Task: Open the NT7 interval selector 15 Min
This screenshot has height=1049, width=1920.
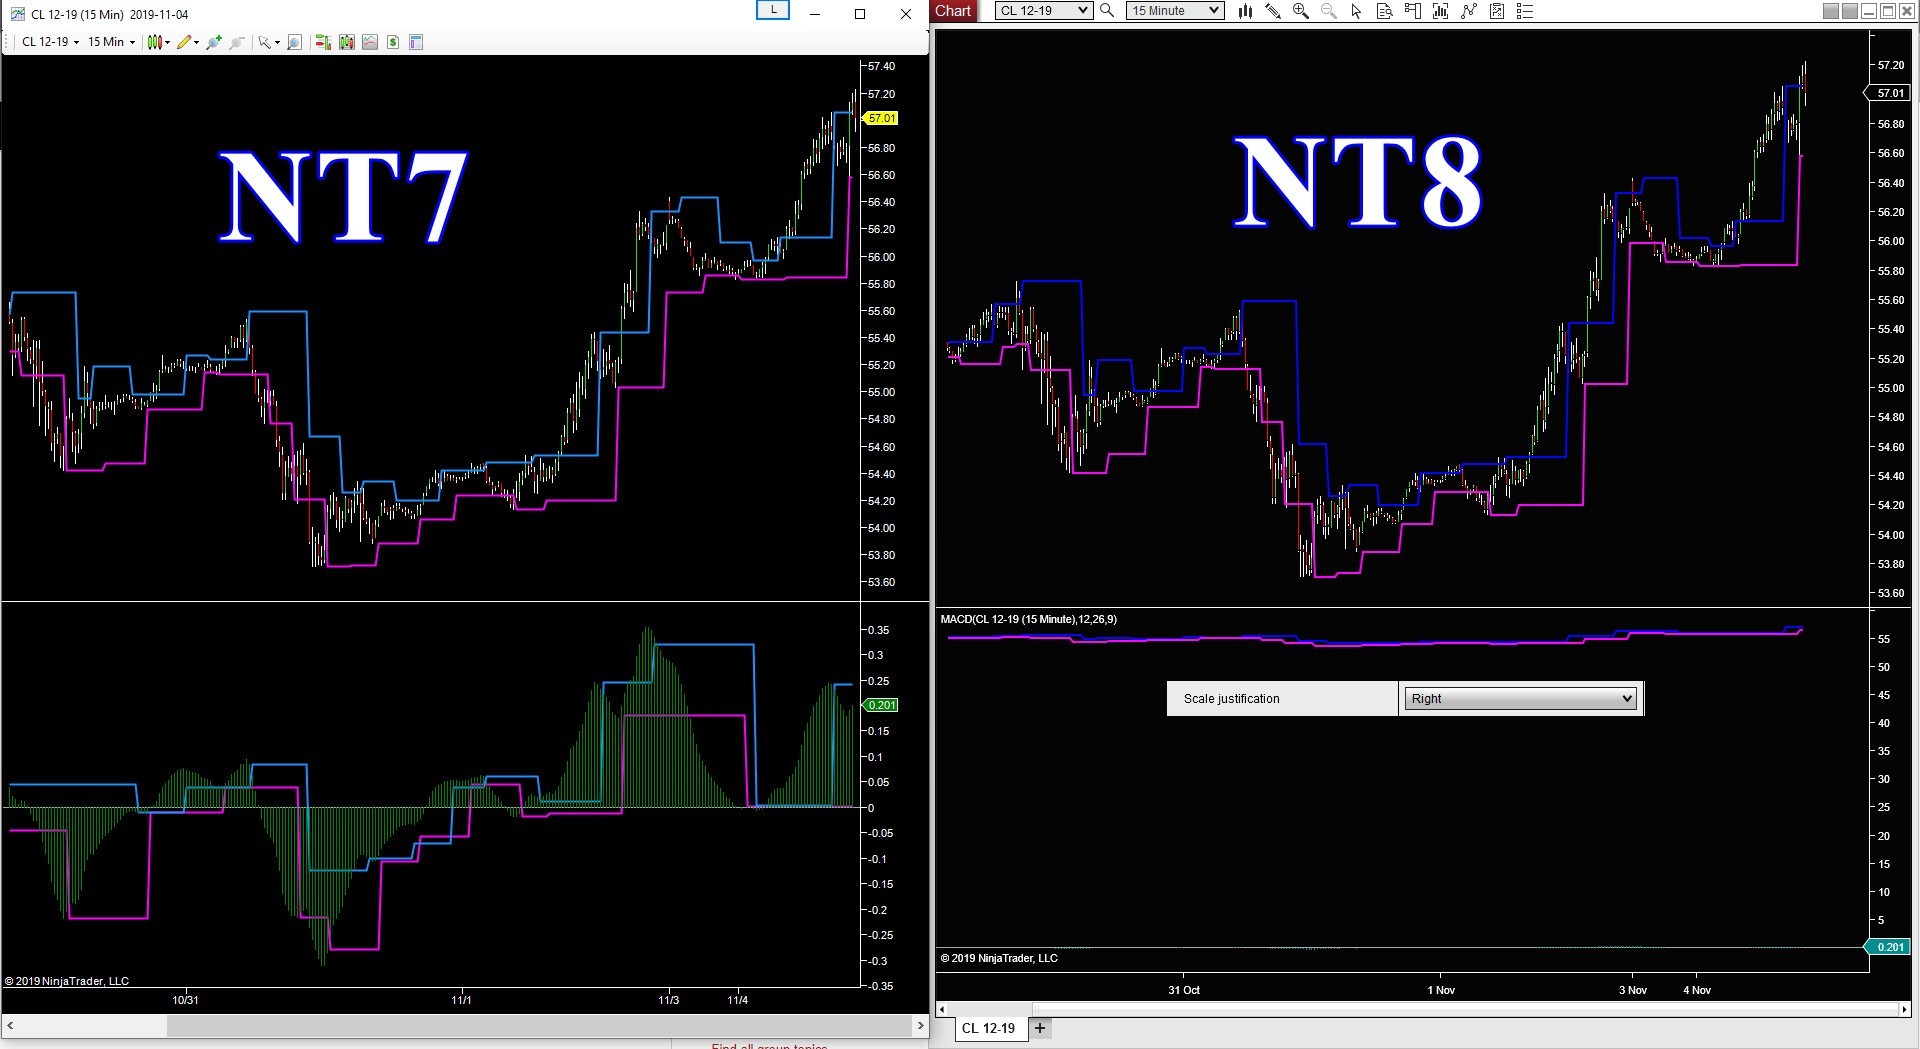Action: point(111,42)
